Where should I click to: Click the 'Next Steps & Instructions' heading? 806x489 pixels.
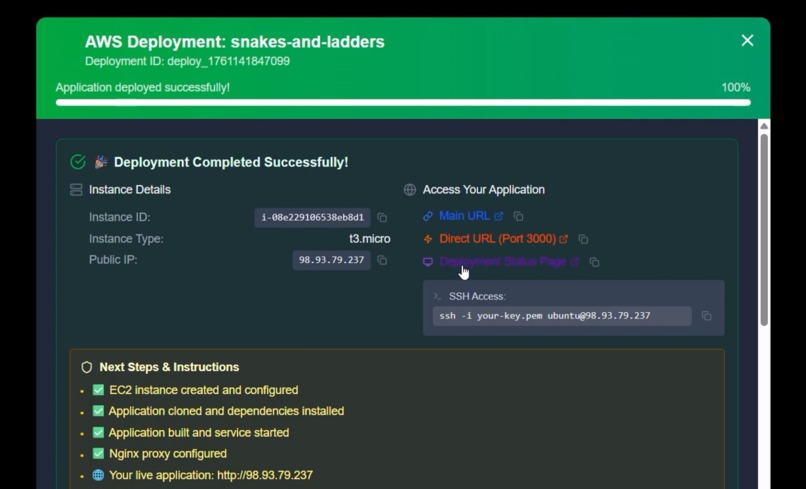click(169, 367)
